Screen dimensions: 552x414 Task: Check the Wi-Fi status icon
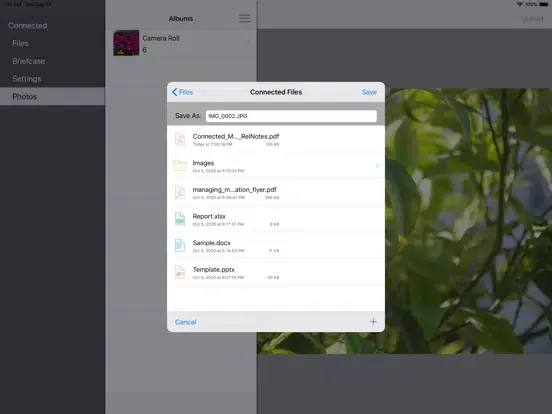click(520, 4)
